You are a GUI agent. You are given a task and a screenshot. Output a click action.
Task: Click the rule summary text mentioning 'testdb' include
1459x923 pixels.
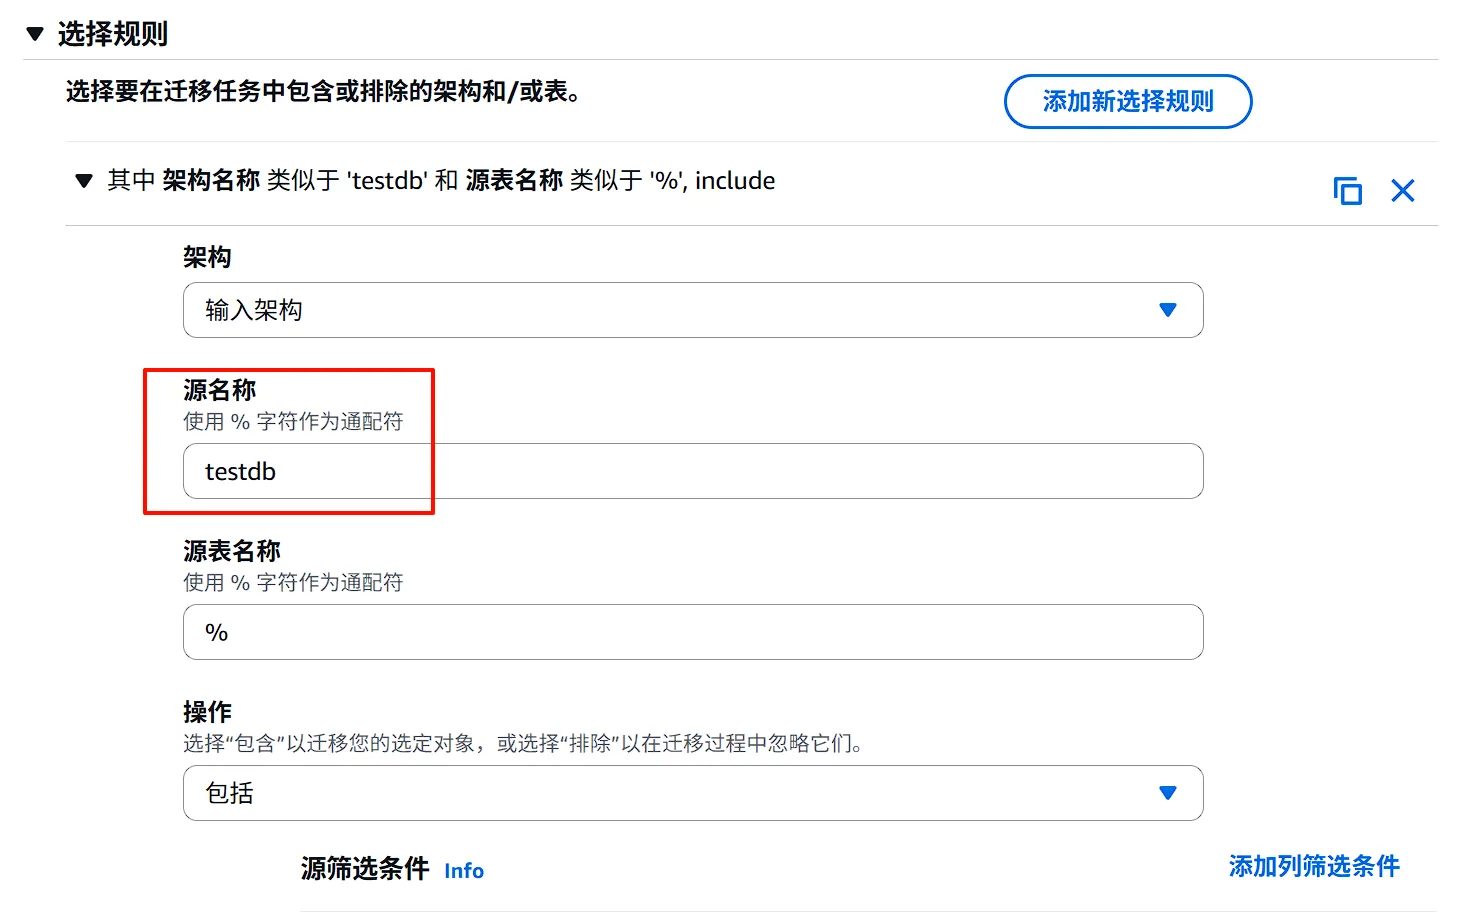440,181
